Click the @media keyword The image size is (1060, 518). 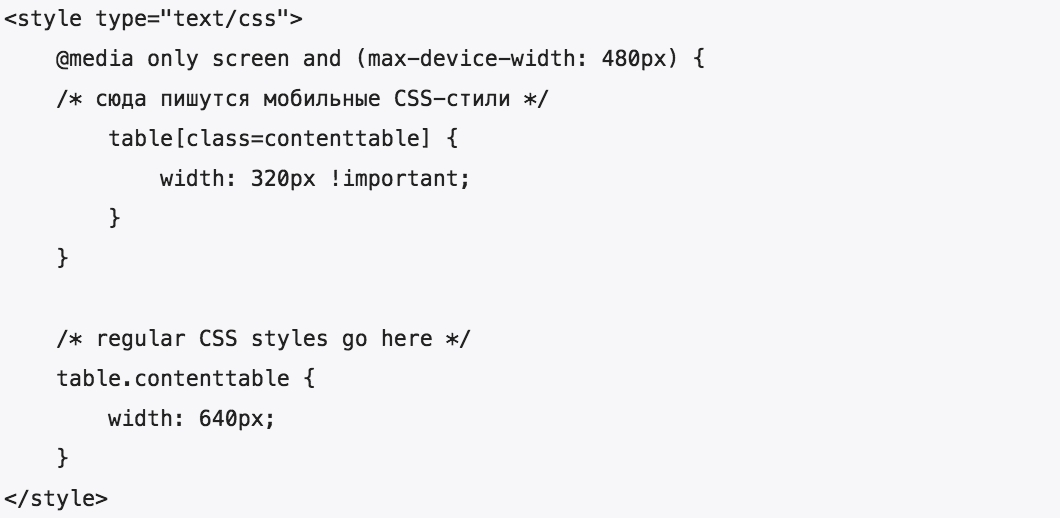(x=96, y=58)
